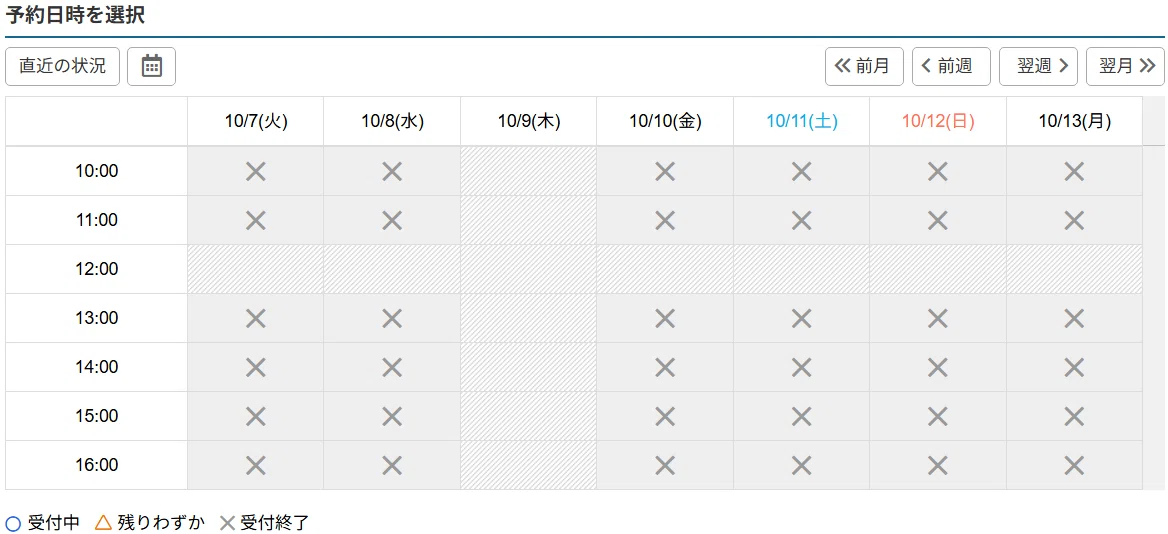Image resolution: width=1168 pixels, height=534 pixels.
Task: Choose the X slot on 10/11 14:00
Action: pyautogui.click(x=801, y=367)
